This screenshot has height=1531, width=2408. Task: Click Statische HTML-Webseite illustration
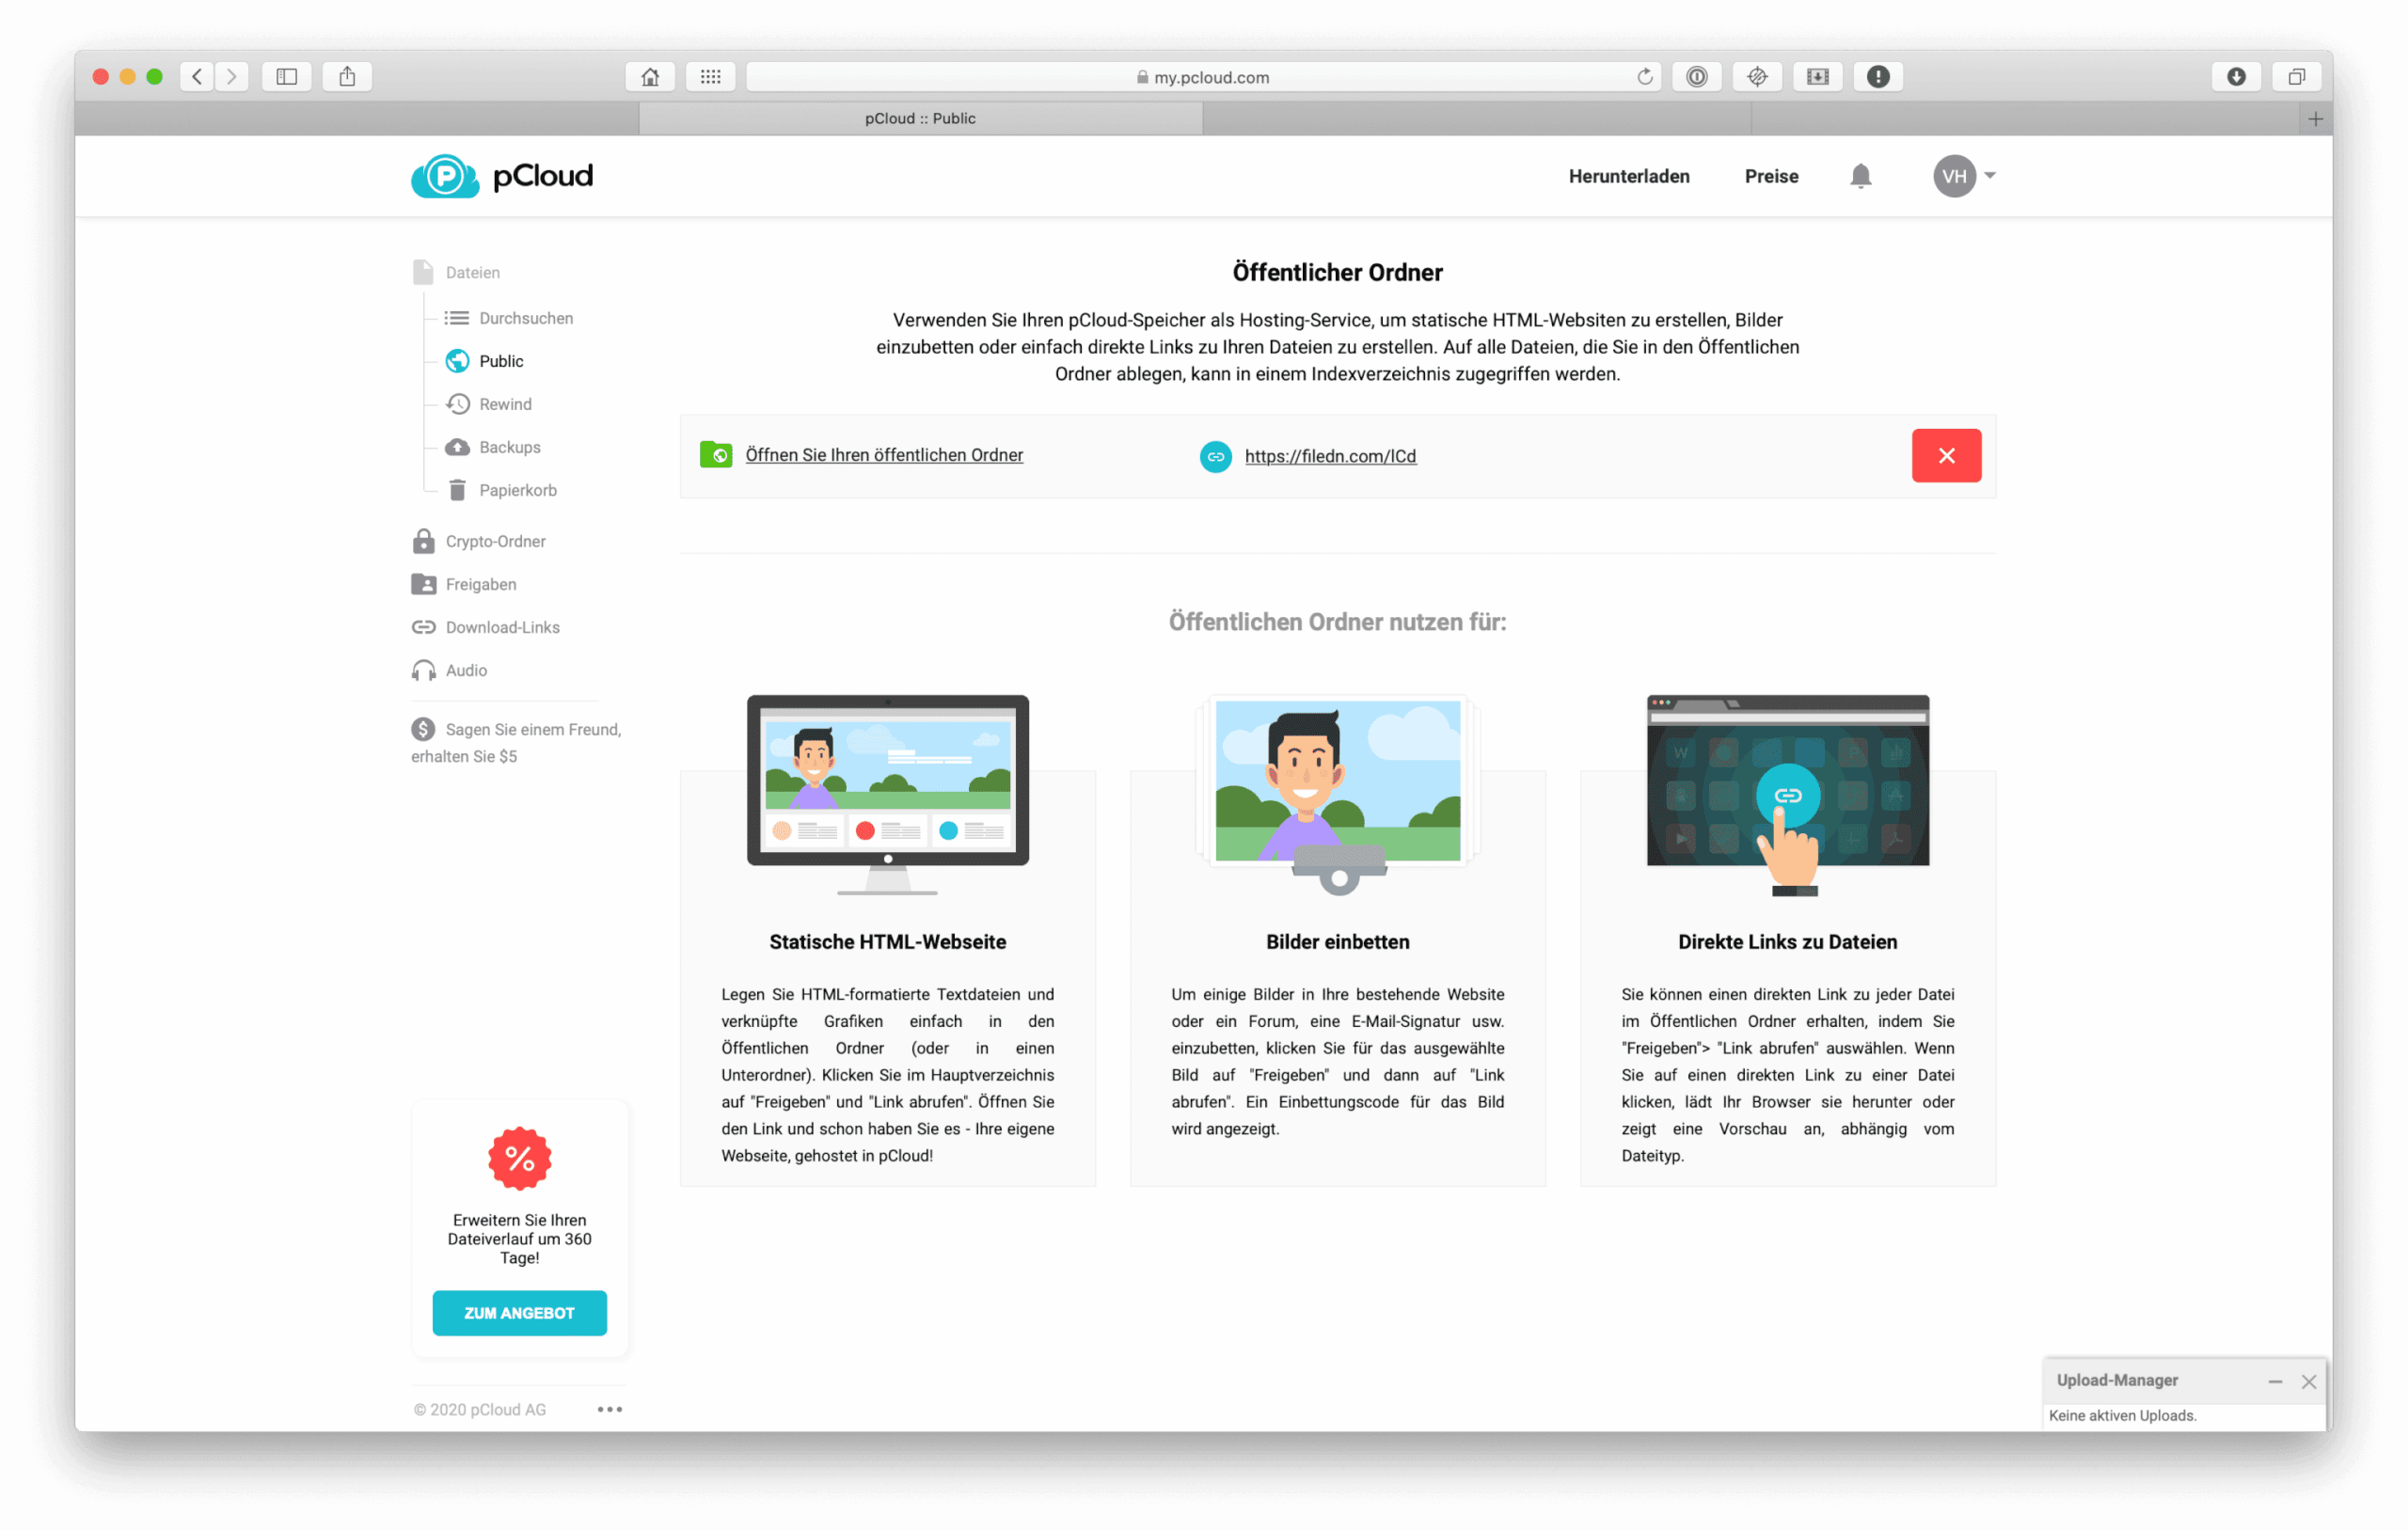pos(887,795)
